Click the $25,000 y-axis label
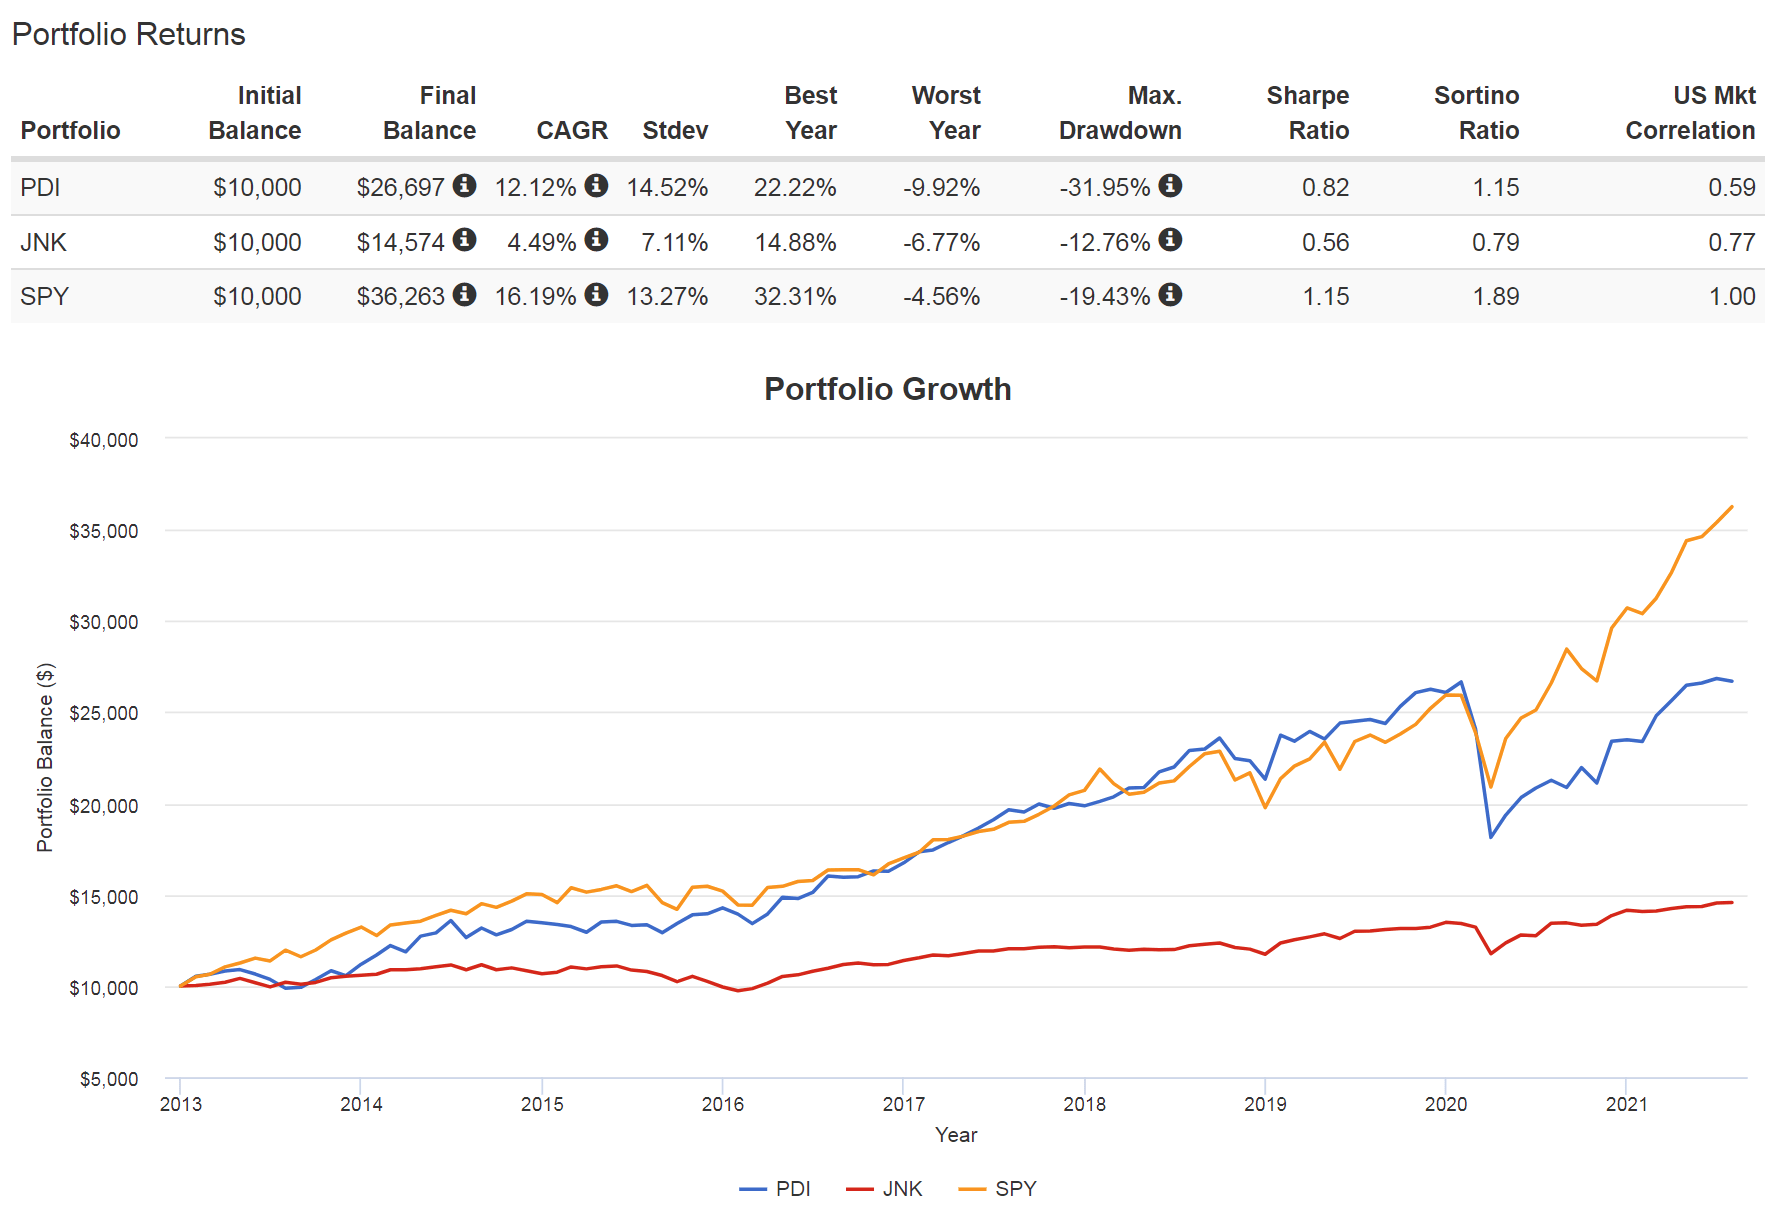Screen dimensions: 1785x1209 click(x=104, y=714)
